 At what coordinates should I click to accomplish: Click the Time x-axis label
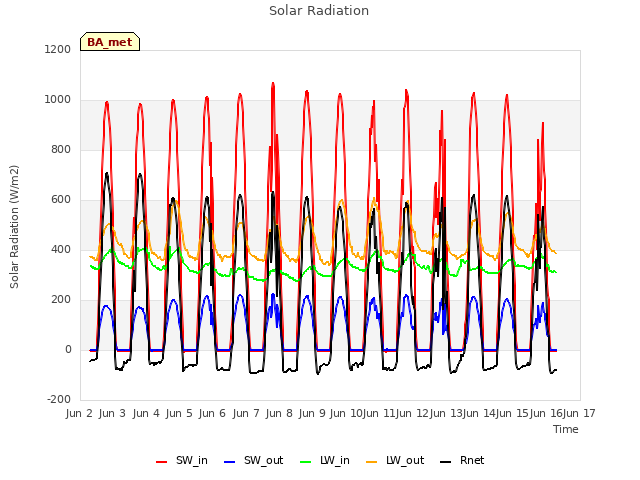click(x=566, y=429)
